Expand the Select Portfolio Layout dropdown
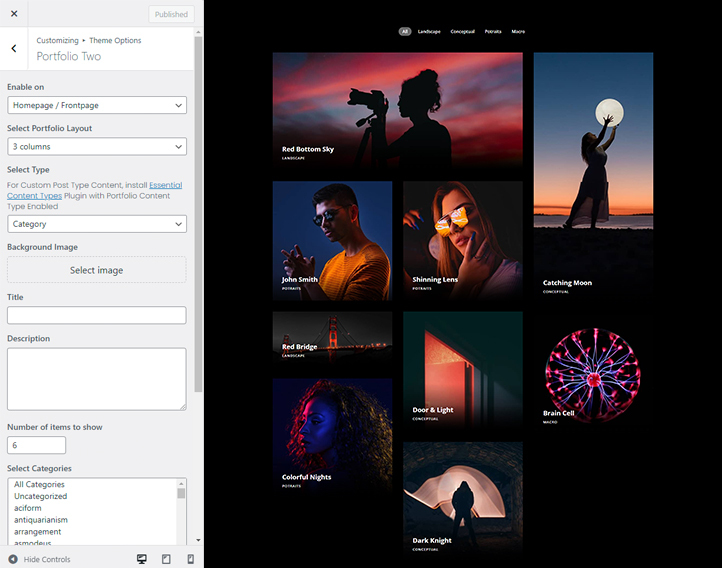 [x=96, y=147]
